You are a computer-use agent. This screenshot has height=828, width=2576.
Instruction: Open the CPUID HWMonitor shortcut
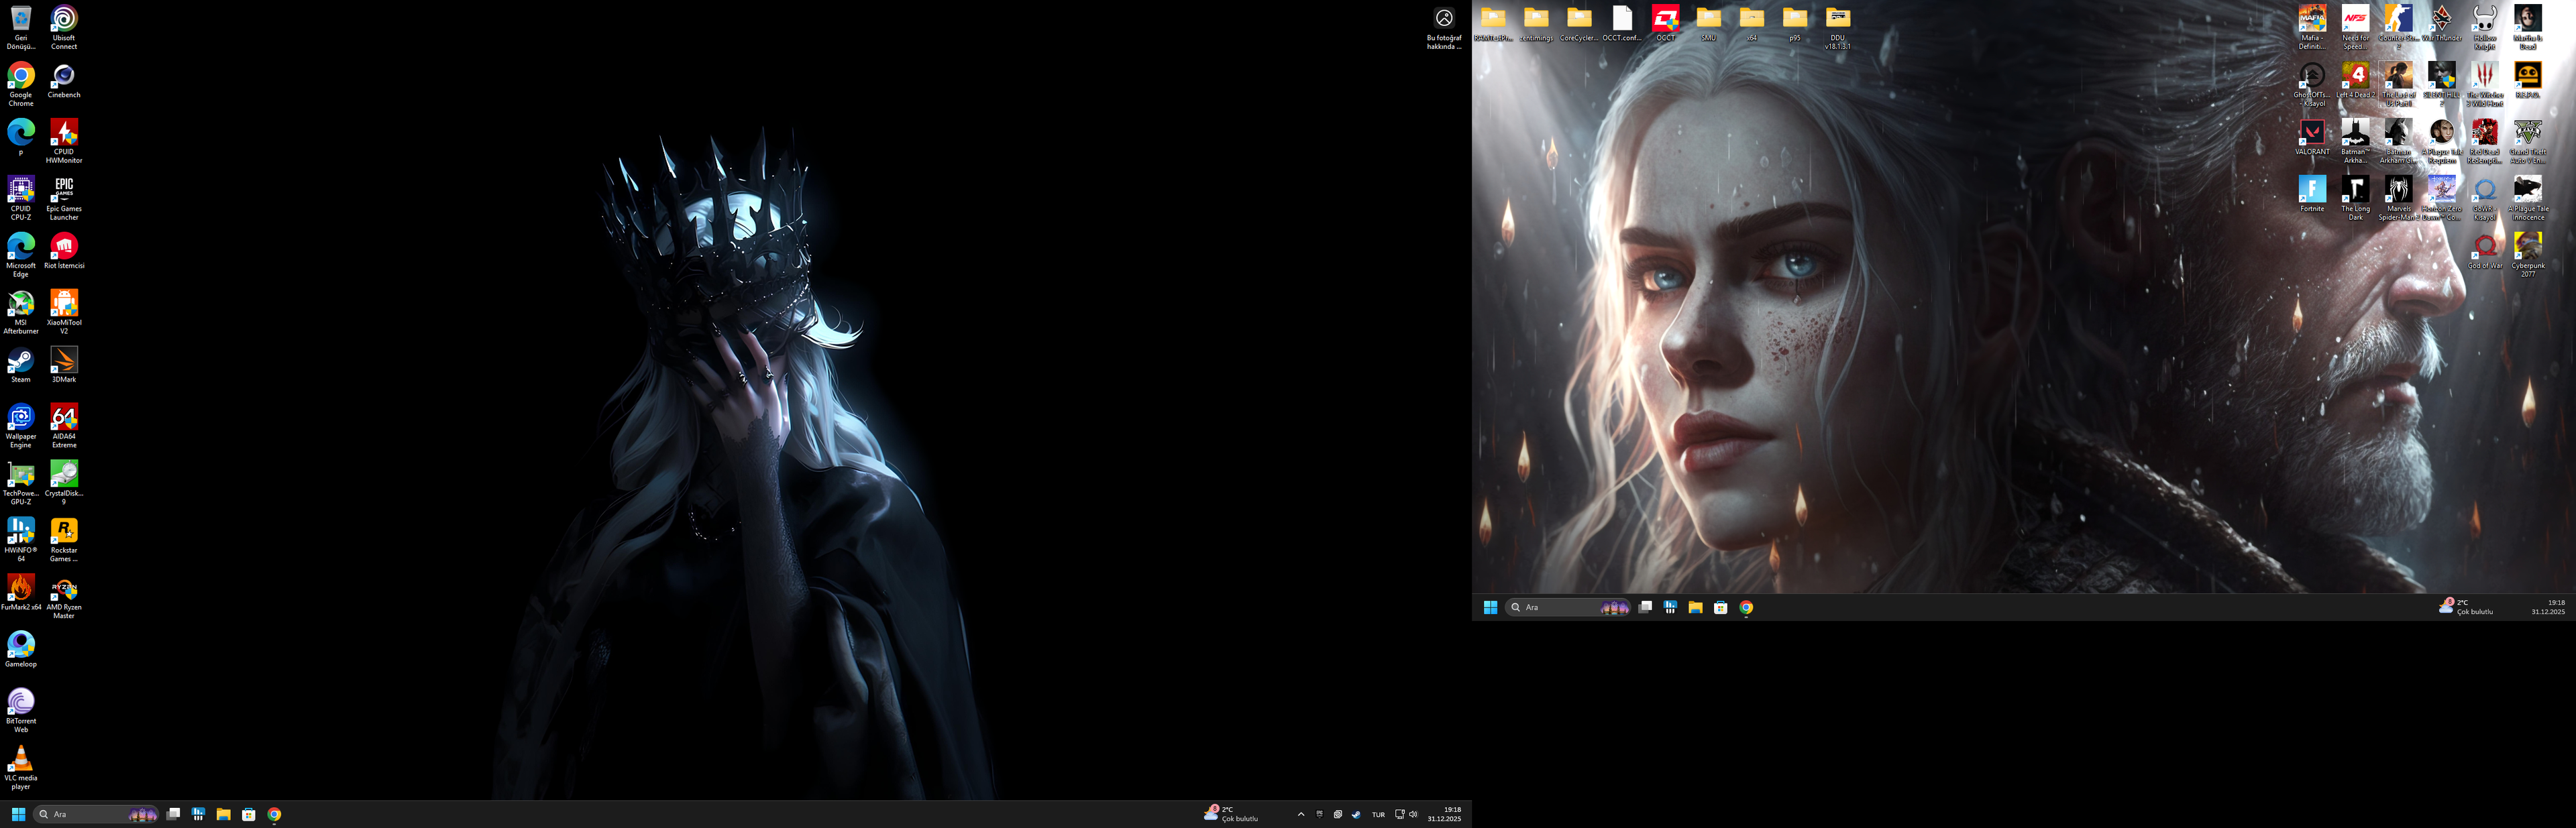click(x=64, y=142)
